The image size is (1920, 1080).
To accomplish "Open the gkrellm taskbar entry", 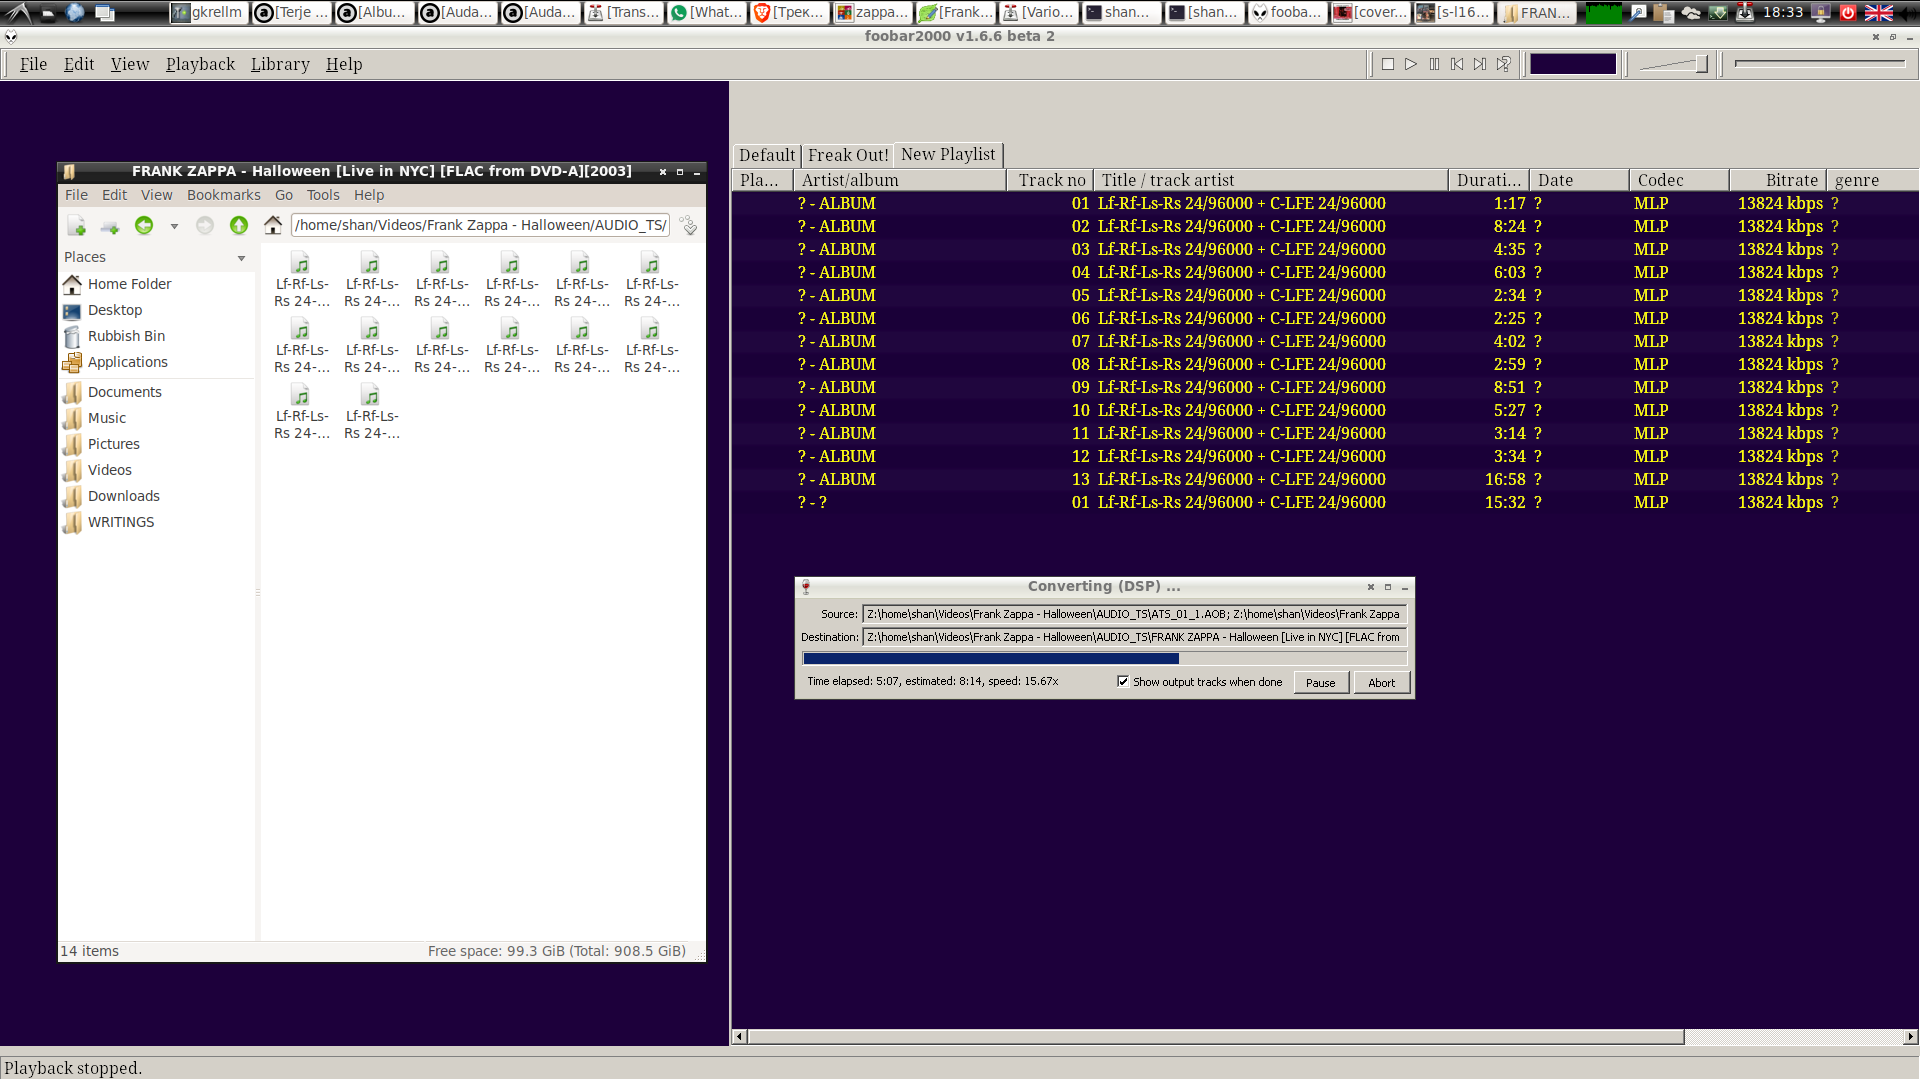I will [x=207, y=13].
